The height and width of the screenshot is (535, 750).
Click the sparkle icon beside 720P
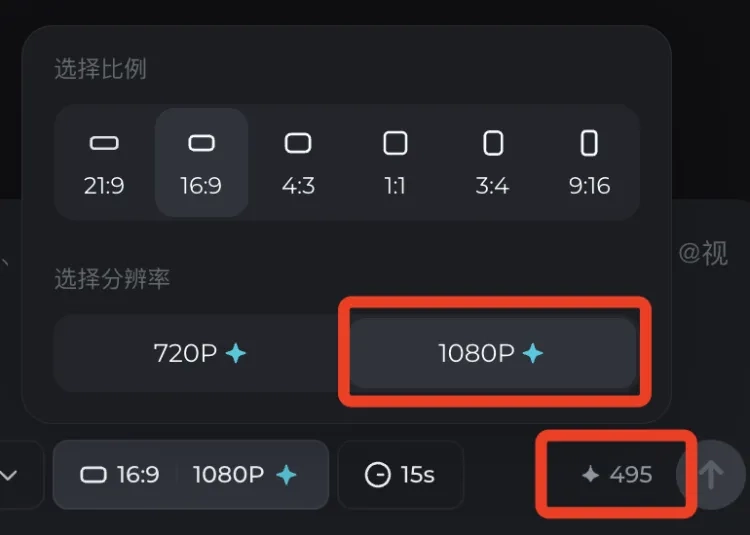[x=236, y=353]
